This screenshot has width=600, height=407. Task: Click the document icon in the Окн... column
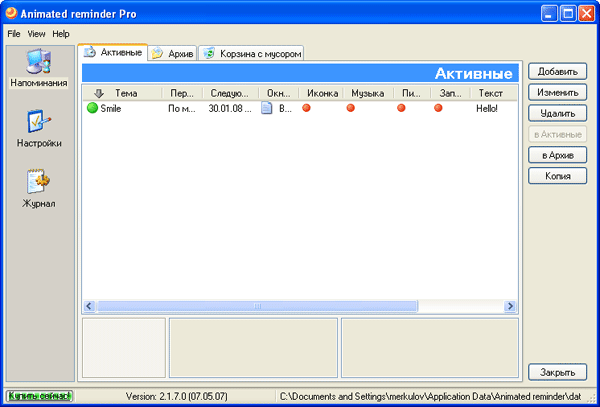pyautogui.click(x=267, y=108)
